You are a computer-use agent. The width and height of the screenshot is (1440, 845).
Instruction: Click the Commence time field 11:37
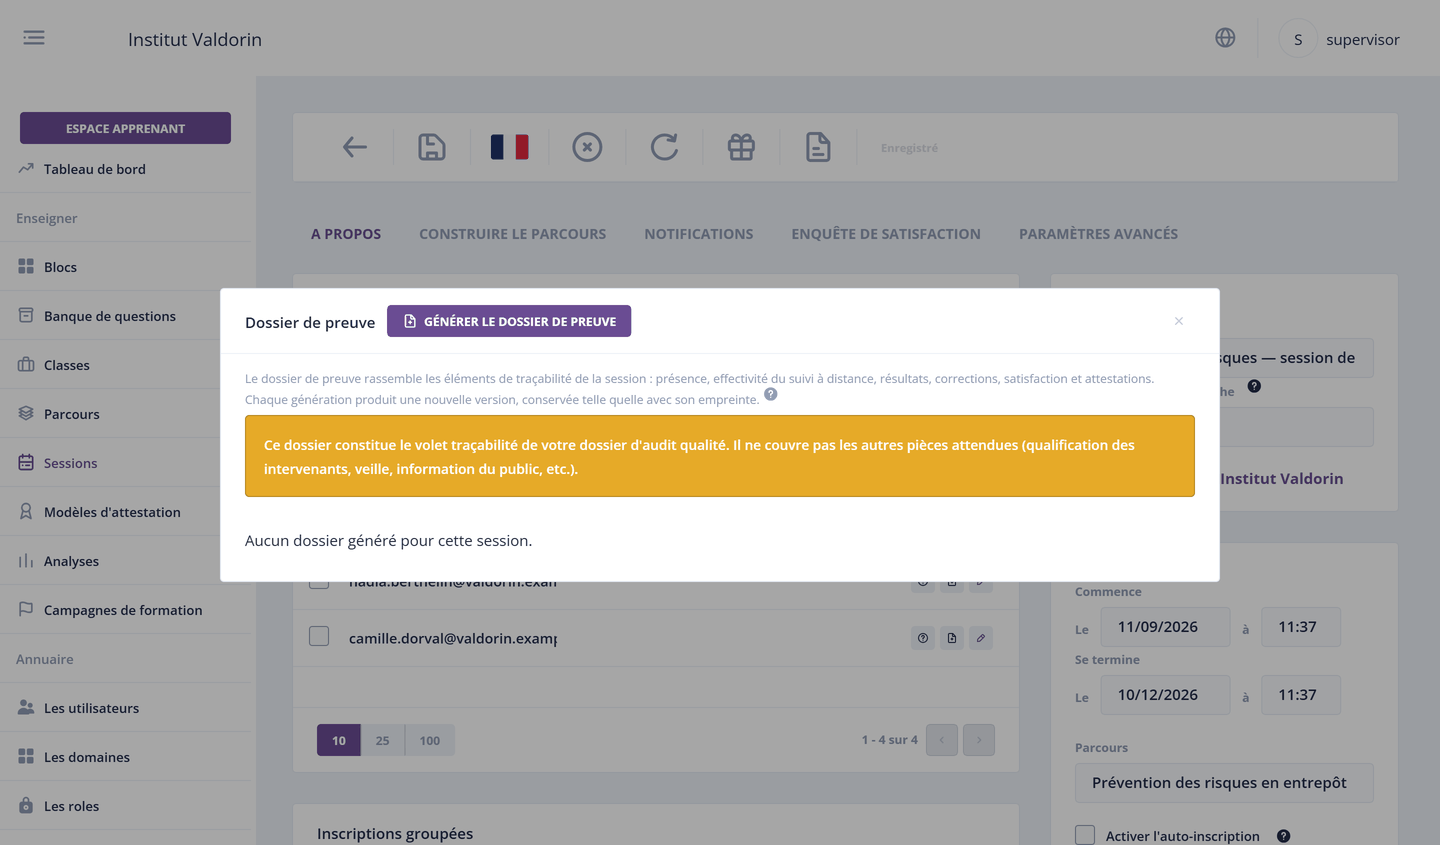[x=1301, y=627]
